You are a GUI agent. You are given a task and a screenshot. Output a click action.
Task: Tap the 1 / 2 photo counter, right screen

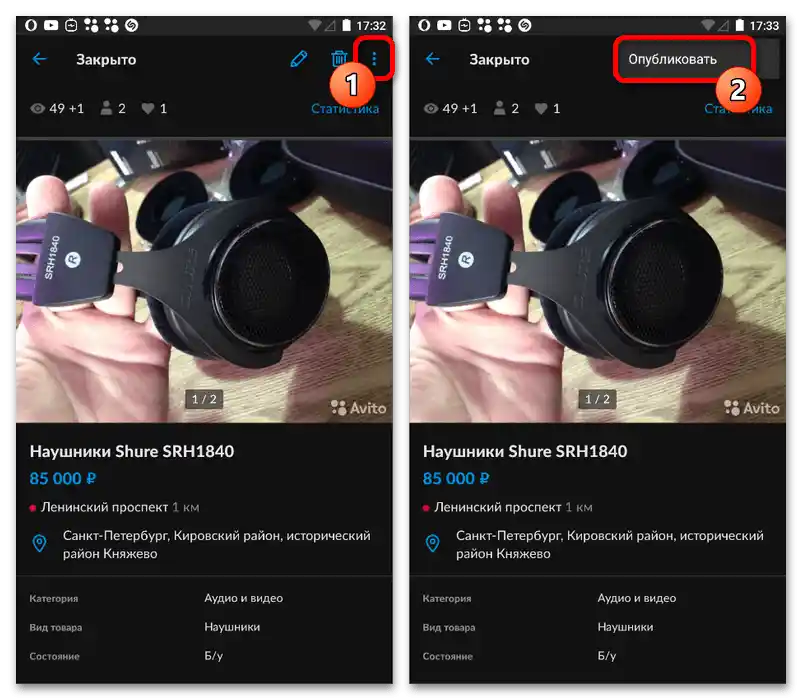tap(597, 399)
